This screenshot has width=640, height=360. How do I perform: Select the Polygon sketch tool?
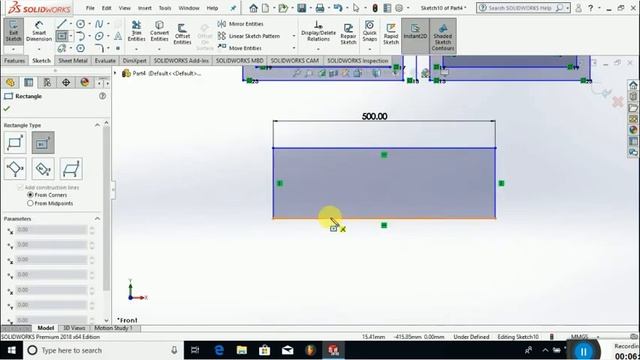[80, 48]
